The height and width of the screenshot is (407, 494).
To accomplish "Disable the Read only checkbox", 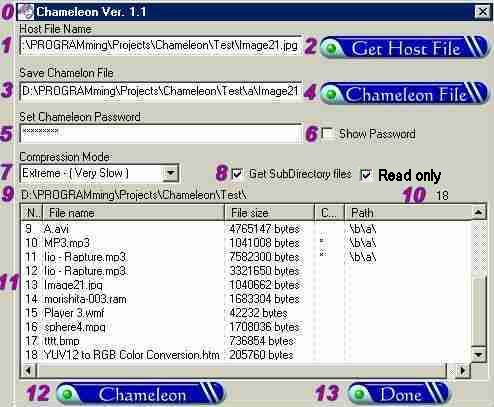I will 366,175.
